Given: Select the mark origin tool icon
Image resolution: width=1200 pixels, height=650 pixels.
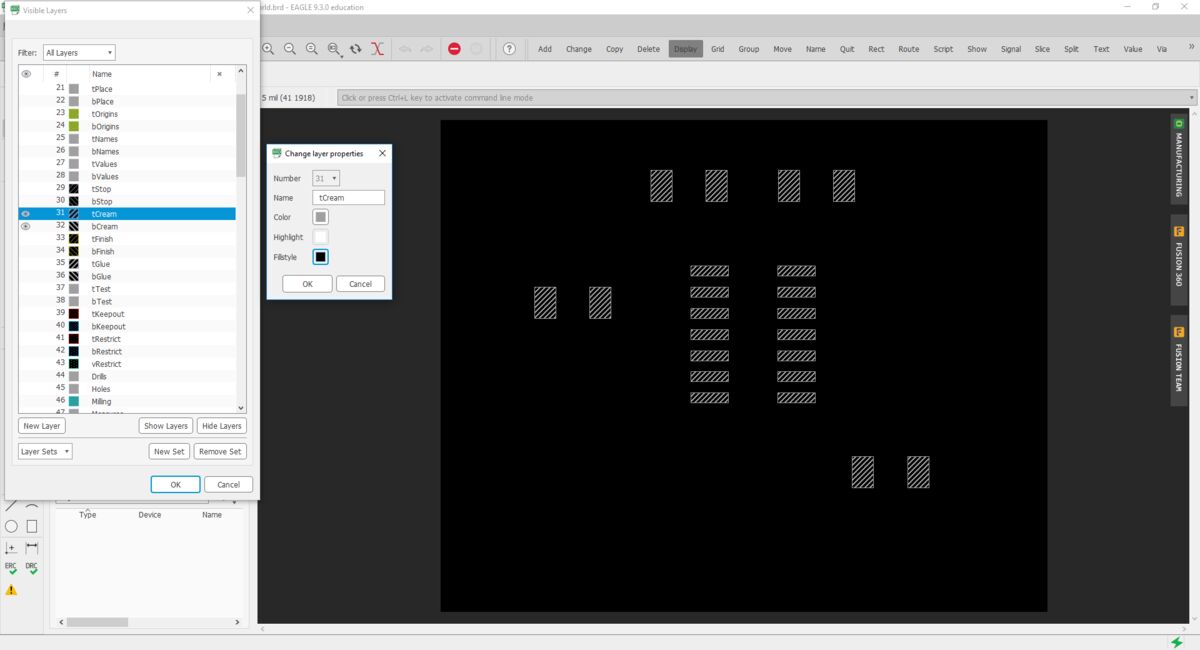Looking at the screenshot, I should click(11, 548).
